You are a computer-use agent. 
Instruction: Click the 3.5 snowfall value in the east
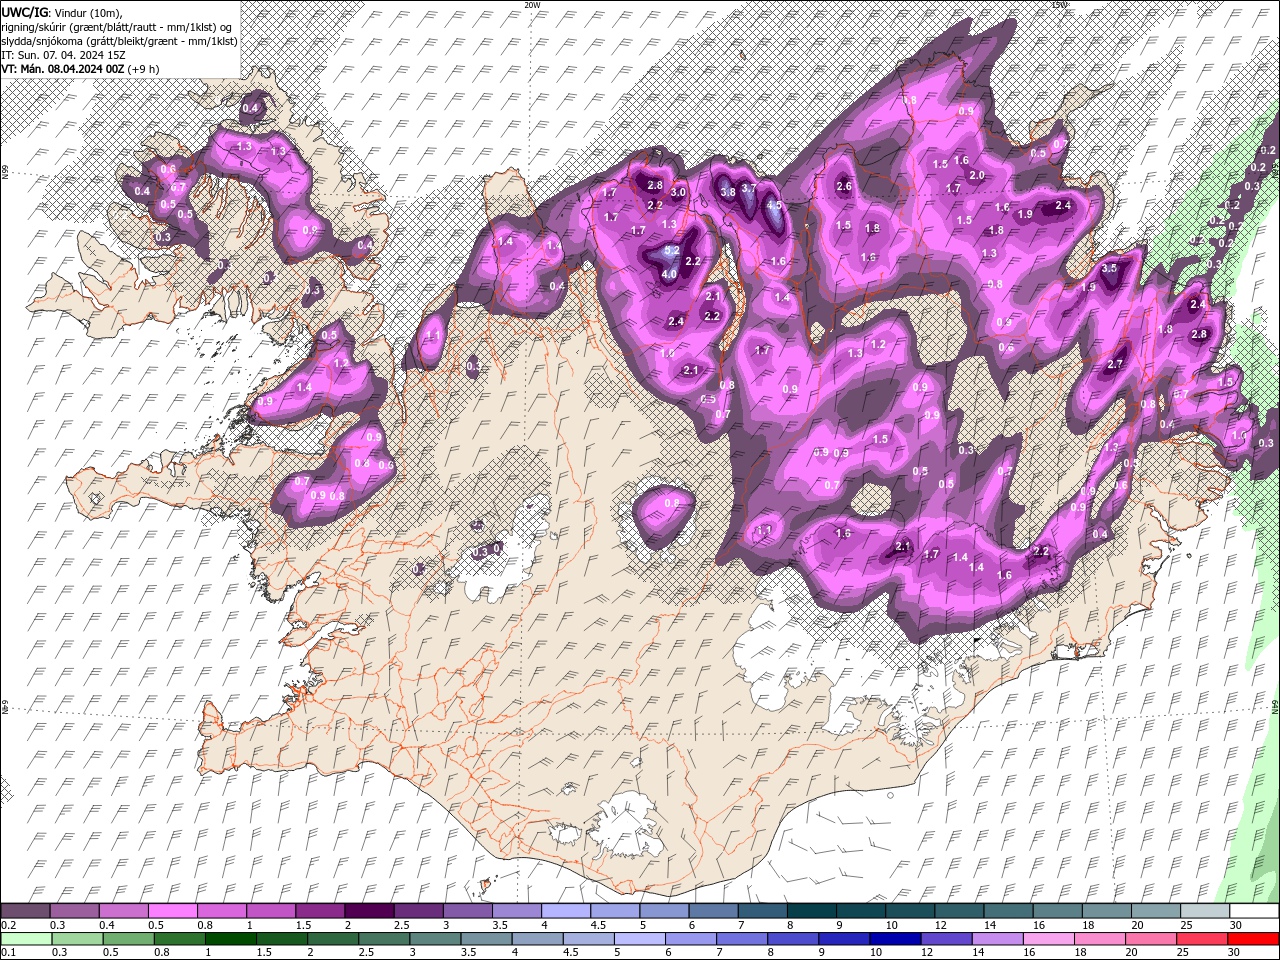pos(1109,269)
